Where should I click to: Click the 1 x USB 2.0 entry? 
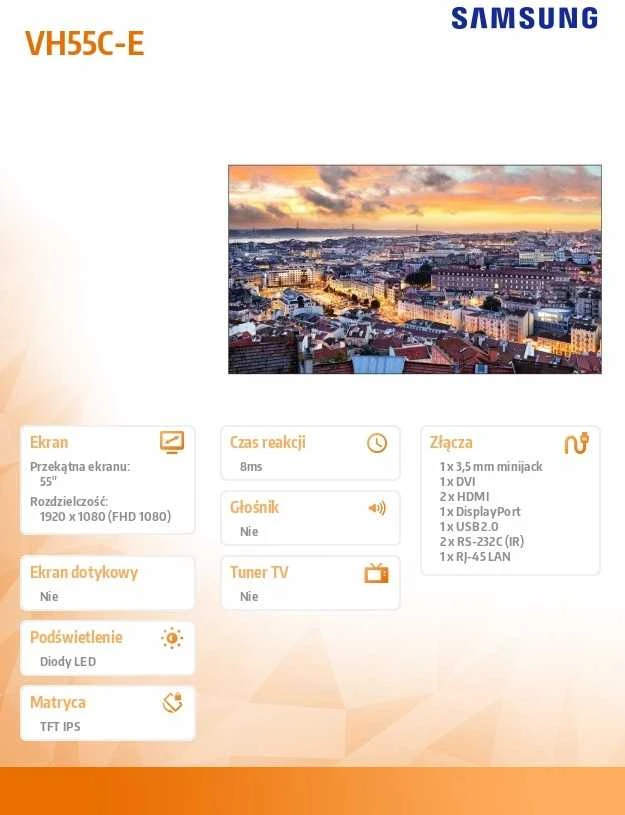click(468, 527)
